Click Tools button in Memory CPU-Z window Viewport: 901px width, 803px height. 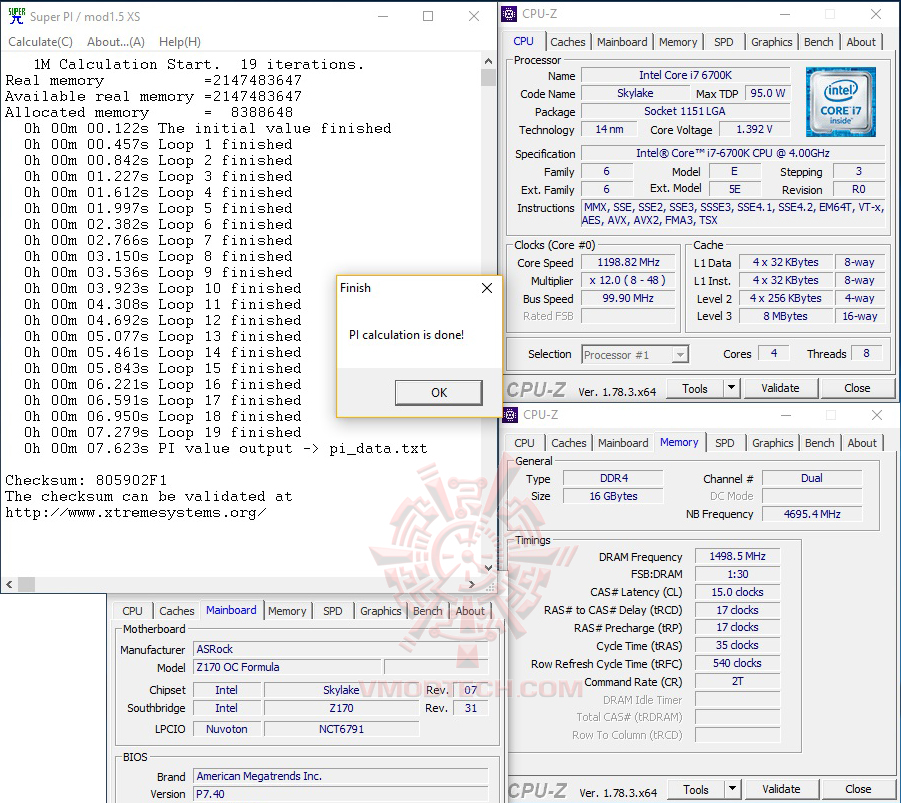(x=696, y=790)
